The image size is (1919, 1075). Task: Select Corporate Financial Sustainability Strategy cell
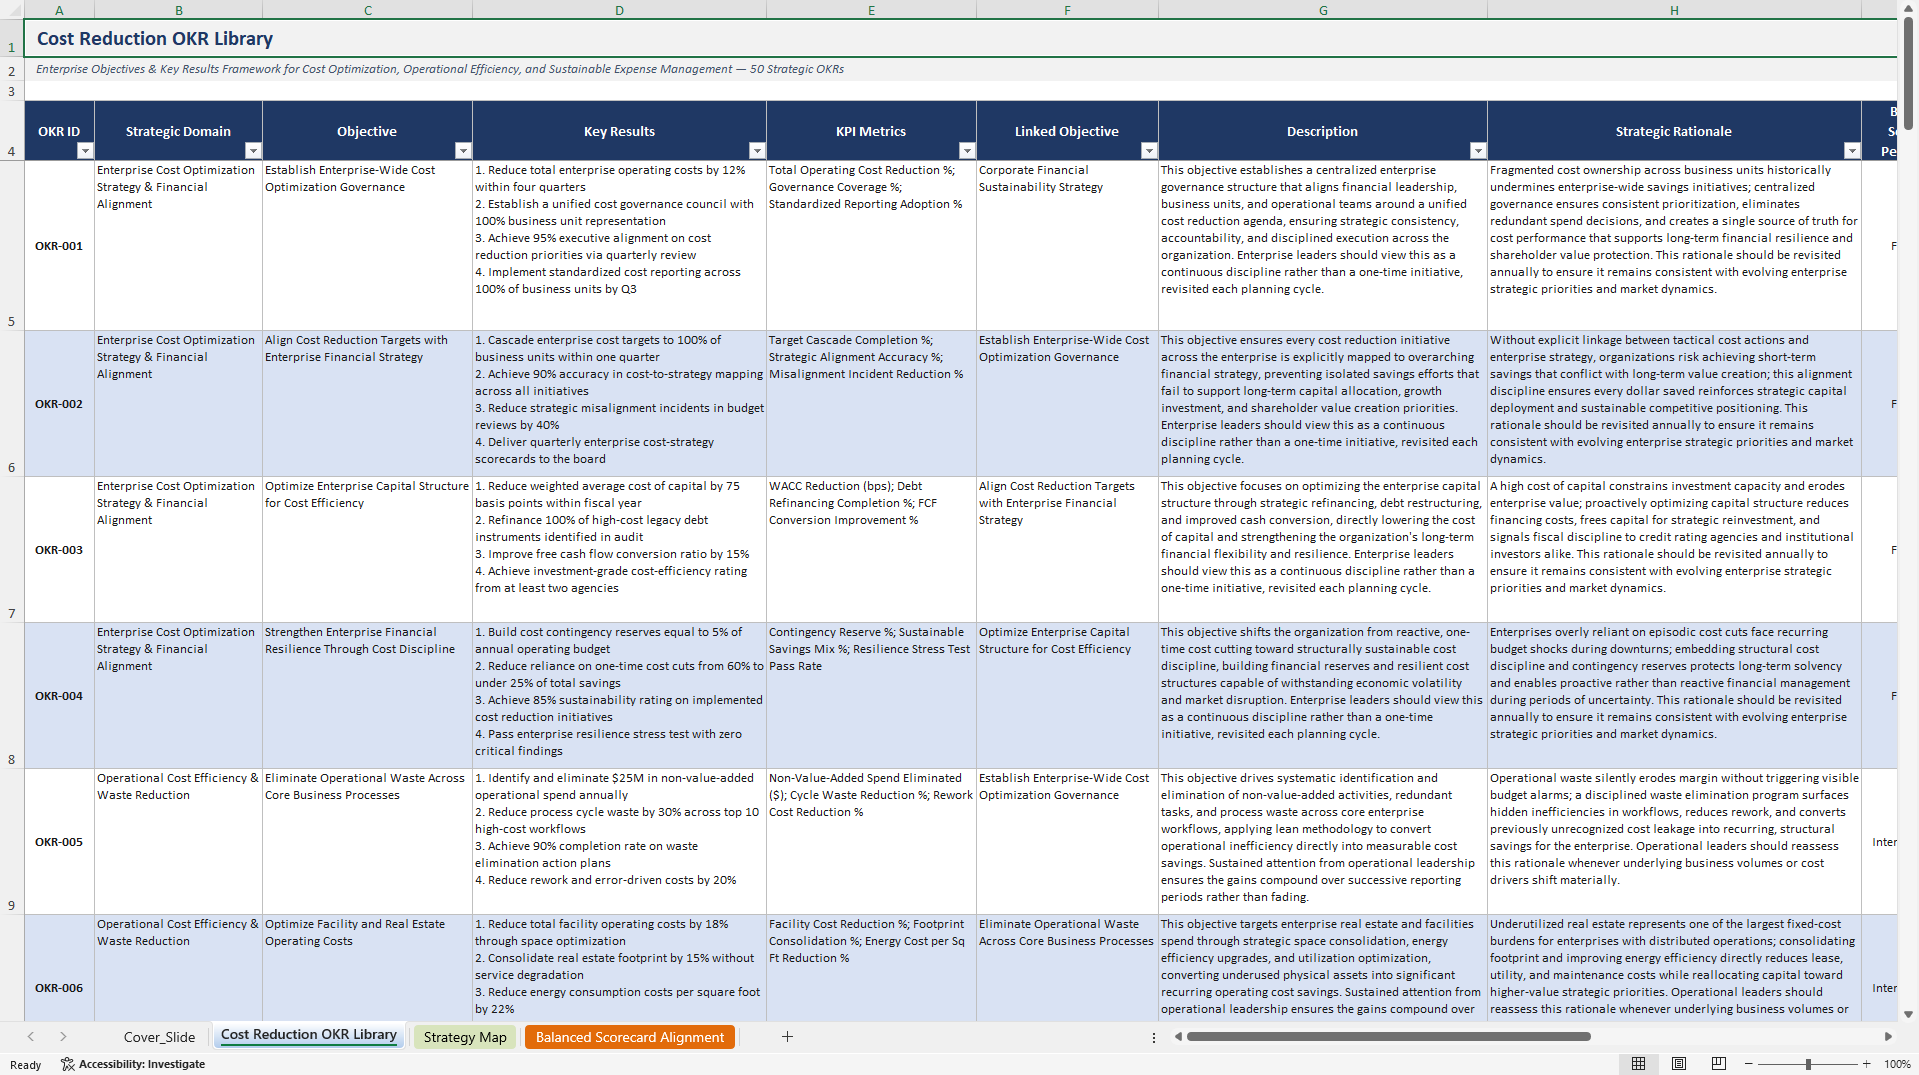(1067, 246)
